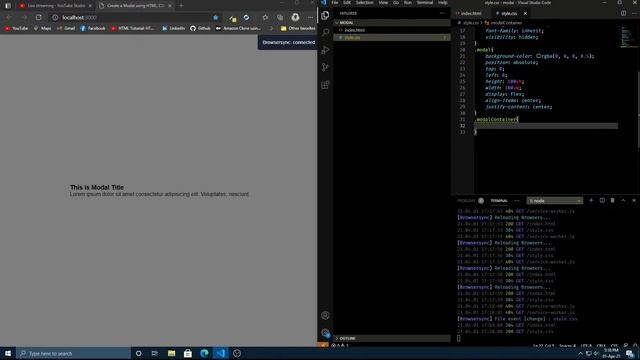
Task: Click the Windows taskbar search box
Action: 73,353
